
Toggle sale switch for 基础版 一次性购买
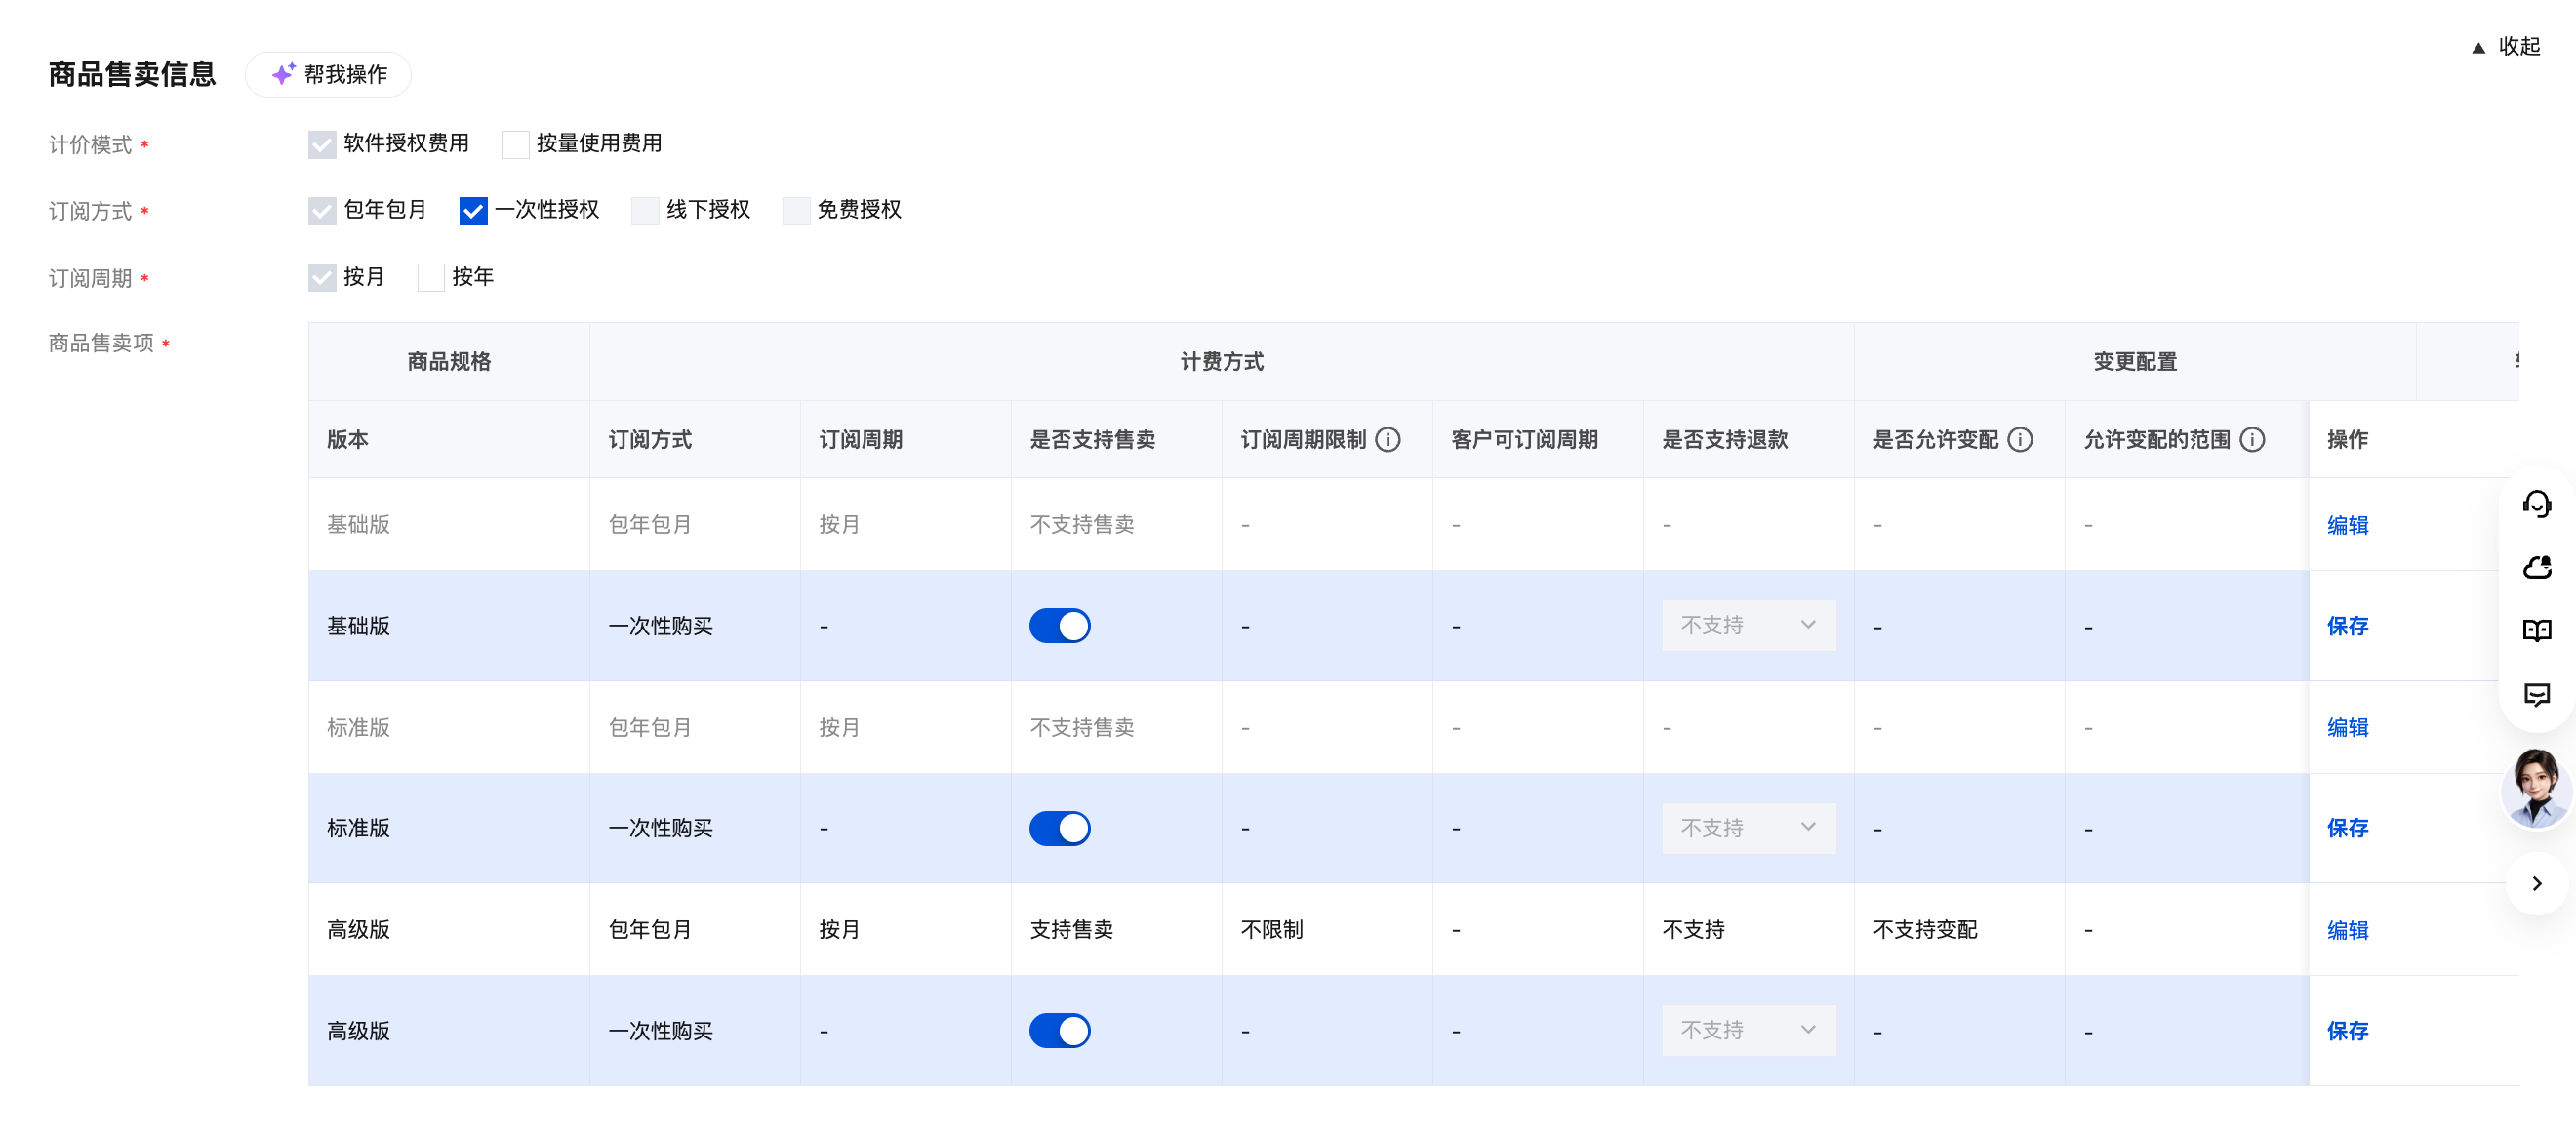point(1059,626)
